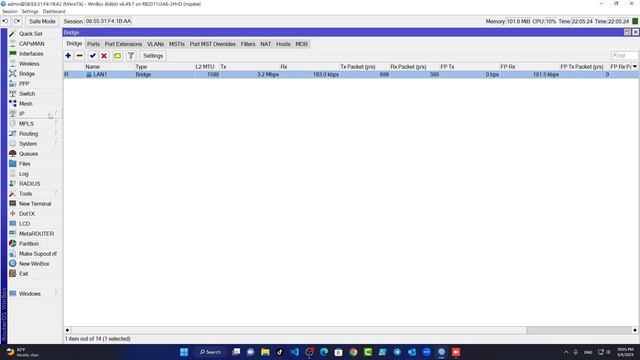Open Files in sidebar

[24, 164]
